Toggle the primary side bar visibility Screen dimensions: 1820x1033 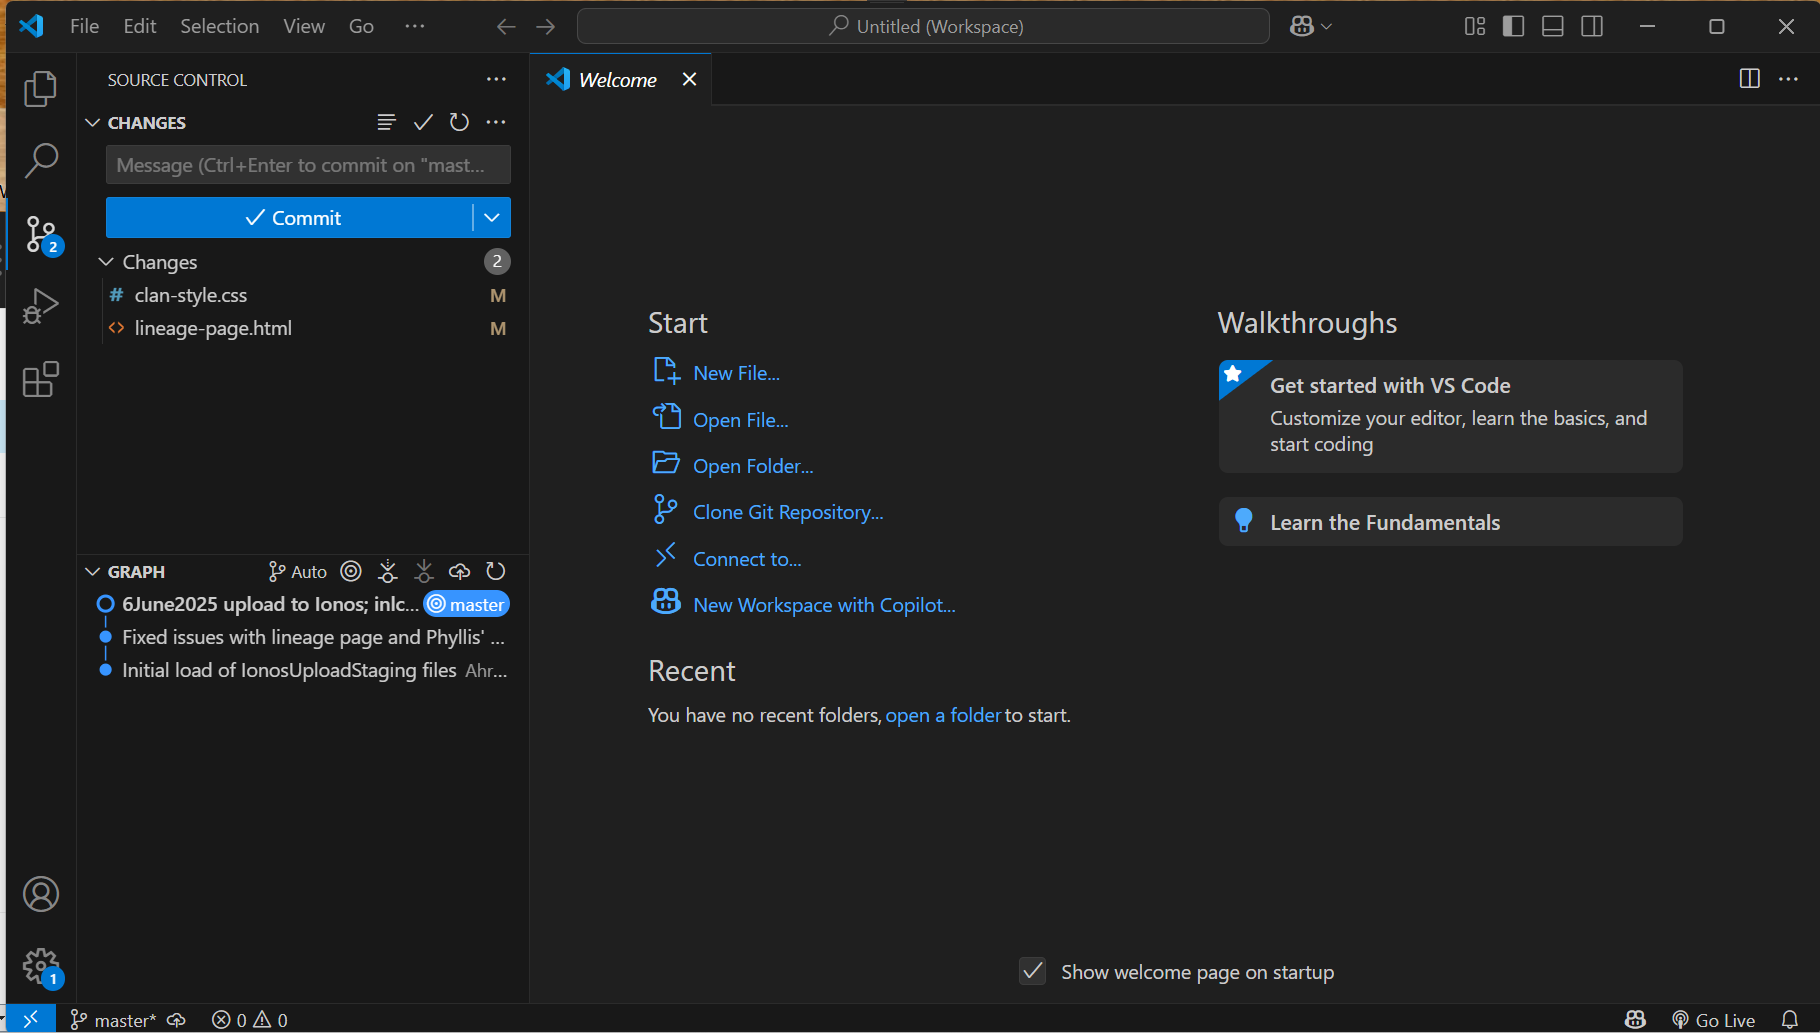click(x=1513, y=26)
